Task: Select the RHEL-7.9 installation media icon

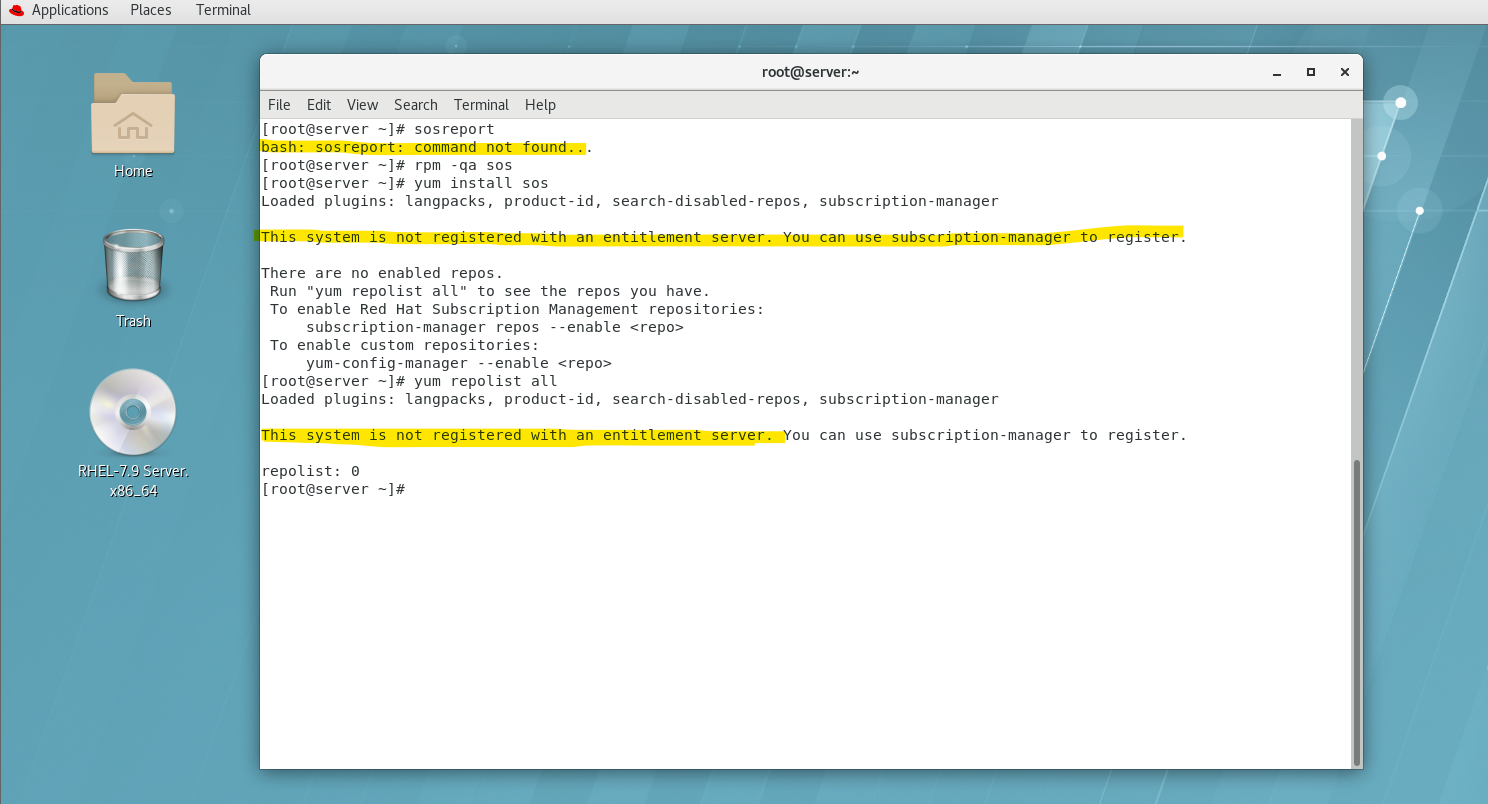Action: click(x=133, y=412)
